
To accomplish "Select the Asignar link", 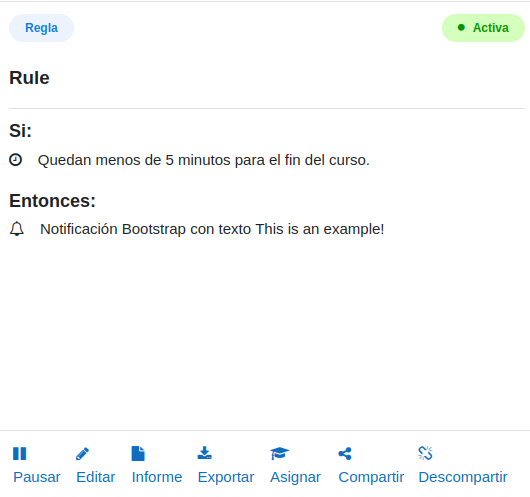I will [295, 477].
